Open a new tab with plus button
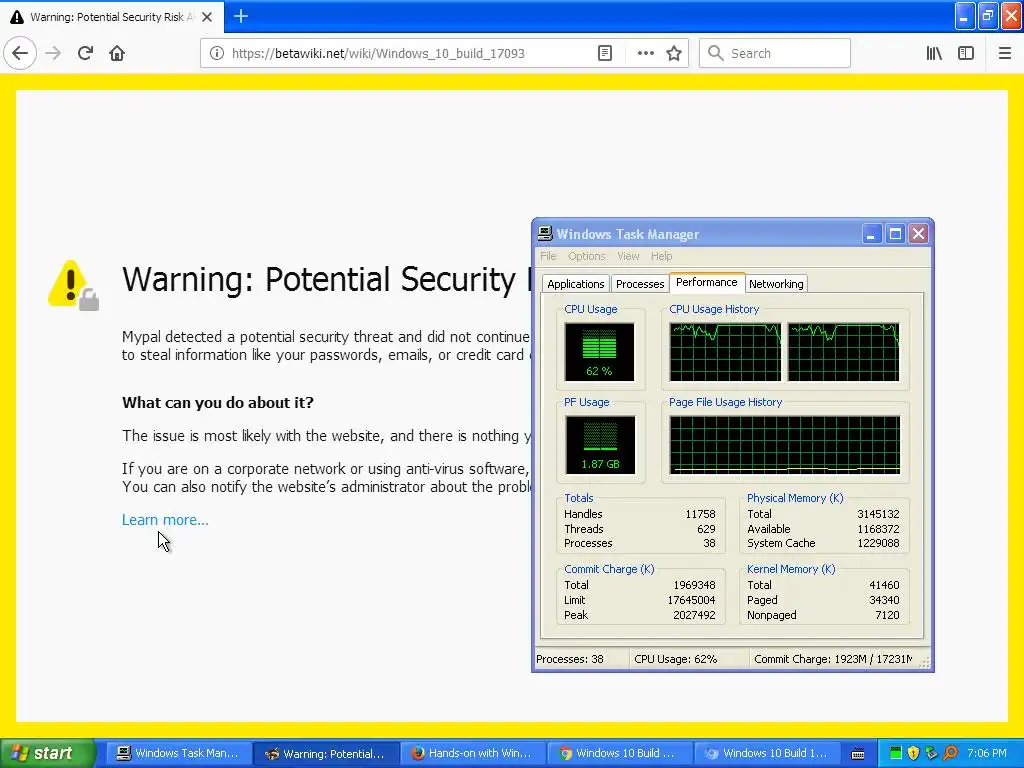1024x768 pixels. [240, 16]
